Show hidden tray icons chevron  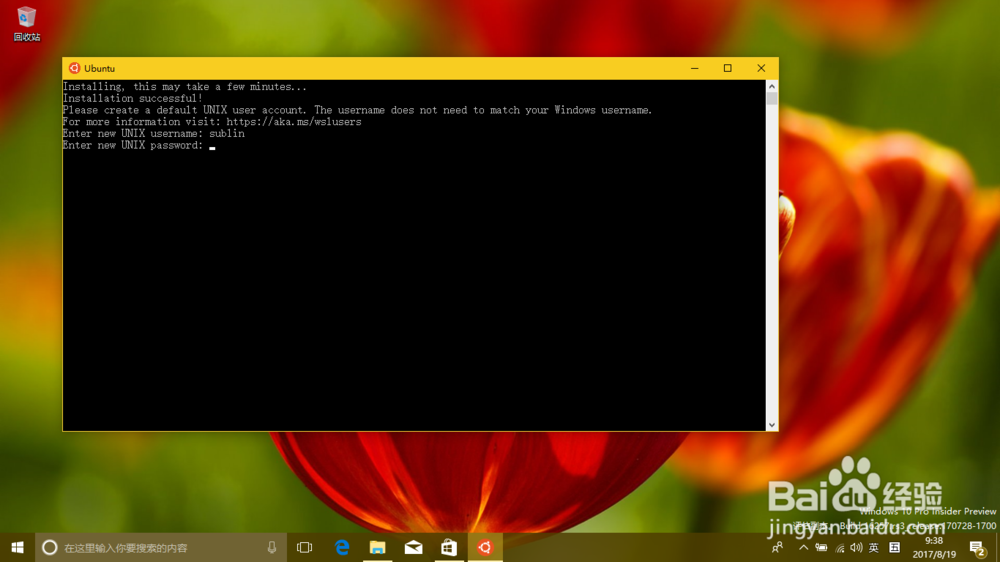[804, 547]
